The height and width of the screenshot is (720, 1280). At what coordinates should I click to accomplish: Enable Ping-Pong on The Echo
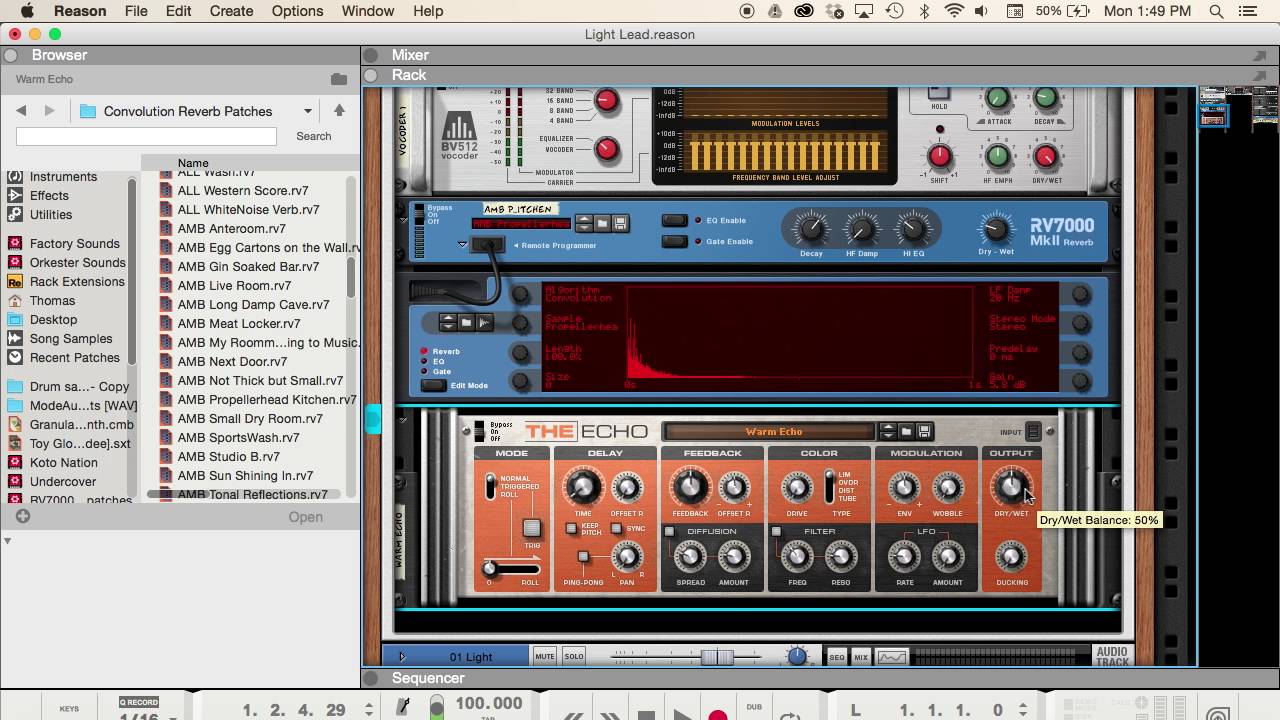click(x=582, y=556)
